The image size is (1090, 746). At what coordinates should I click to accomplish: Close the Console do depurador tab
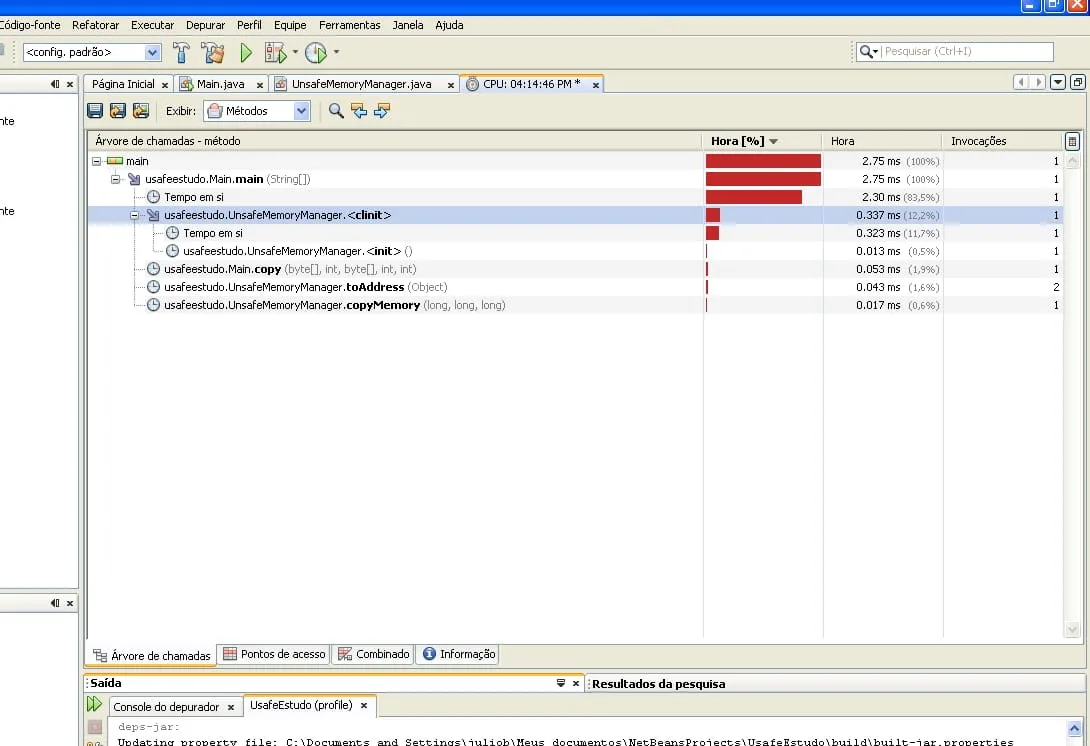click(230, 707)
